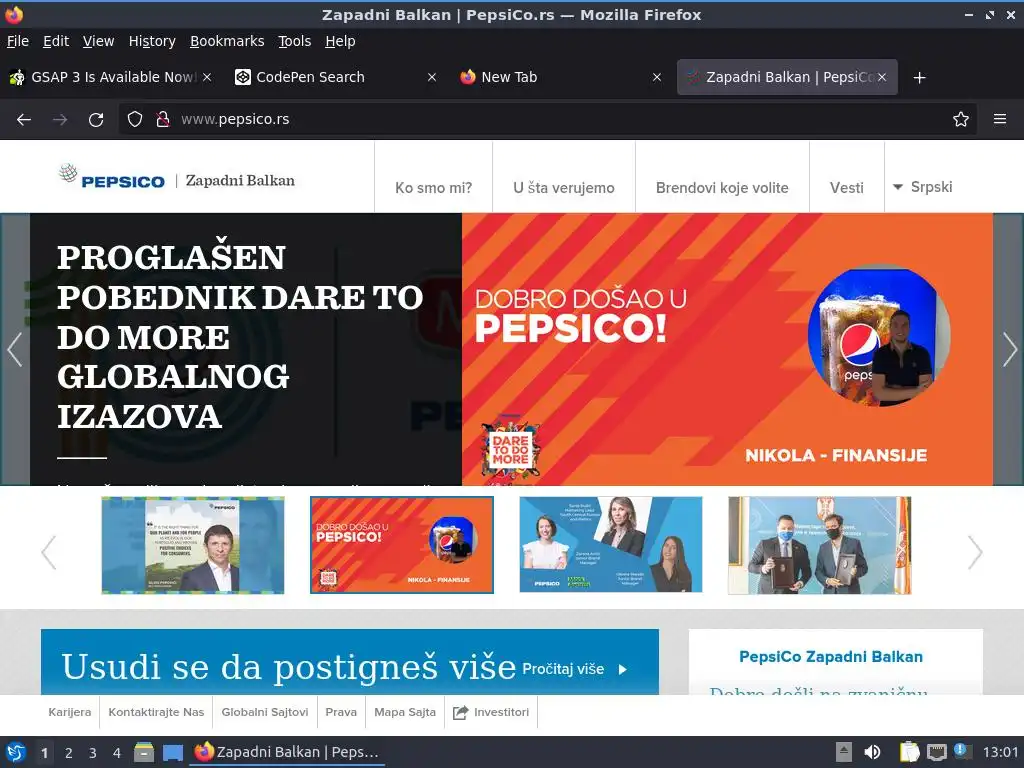Image resolution: width=1024 pixels, height=768 pixels.
Task: Close the GSAP 3 Is Available Now tab
Action: 206,77
